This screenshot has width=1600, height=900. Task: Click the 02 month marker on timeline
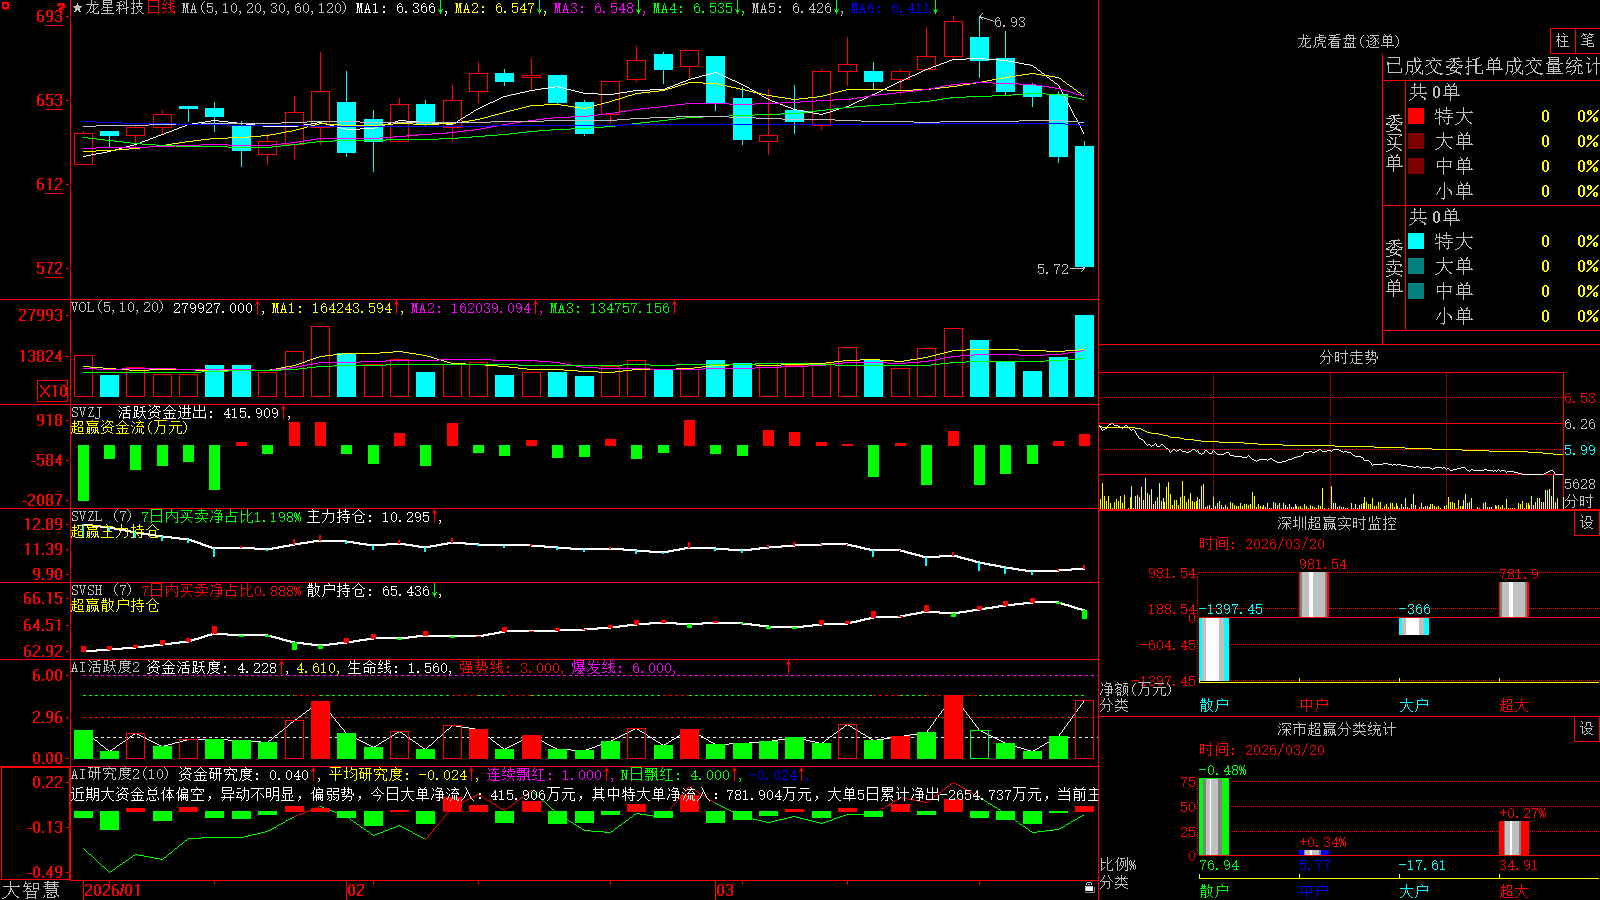click(x=356, y=890)
